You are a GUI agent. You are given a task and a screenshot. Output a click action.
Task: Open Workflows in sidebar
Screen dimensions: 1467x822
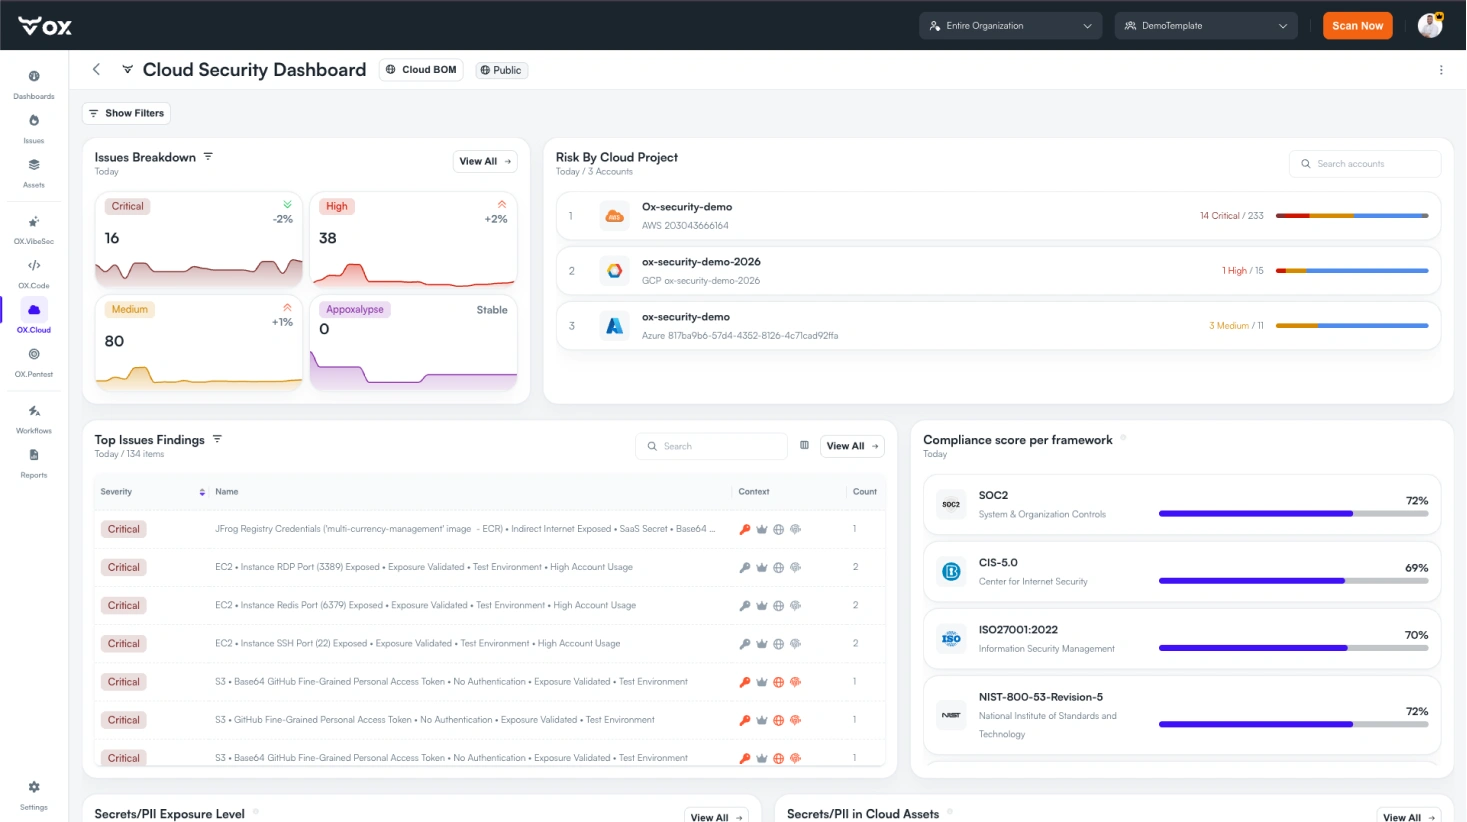click(x=34, y=418)
